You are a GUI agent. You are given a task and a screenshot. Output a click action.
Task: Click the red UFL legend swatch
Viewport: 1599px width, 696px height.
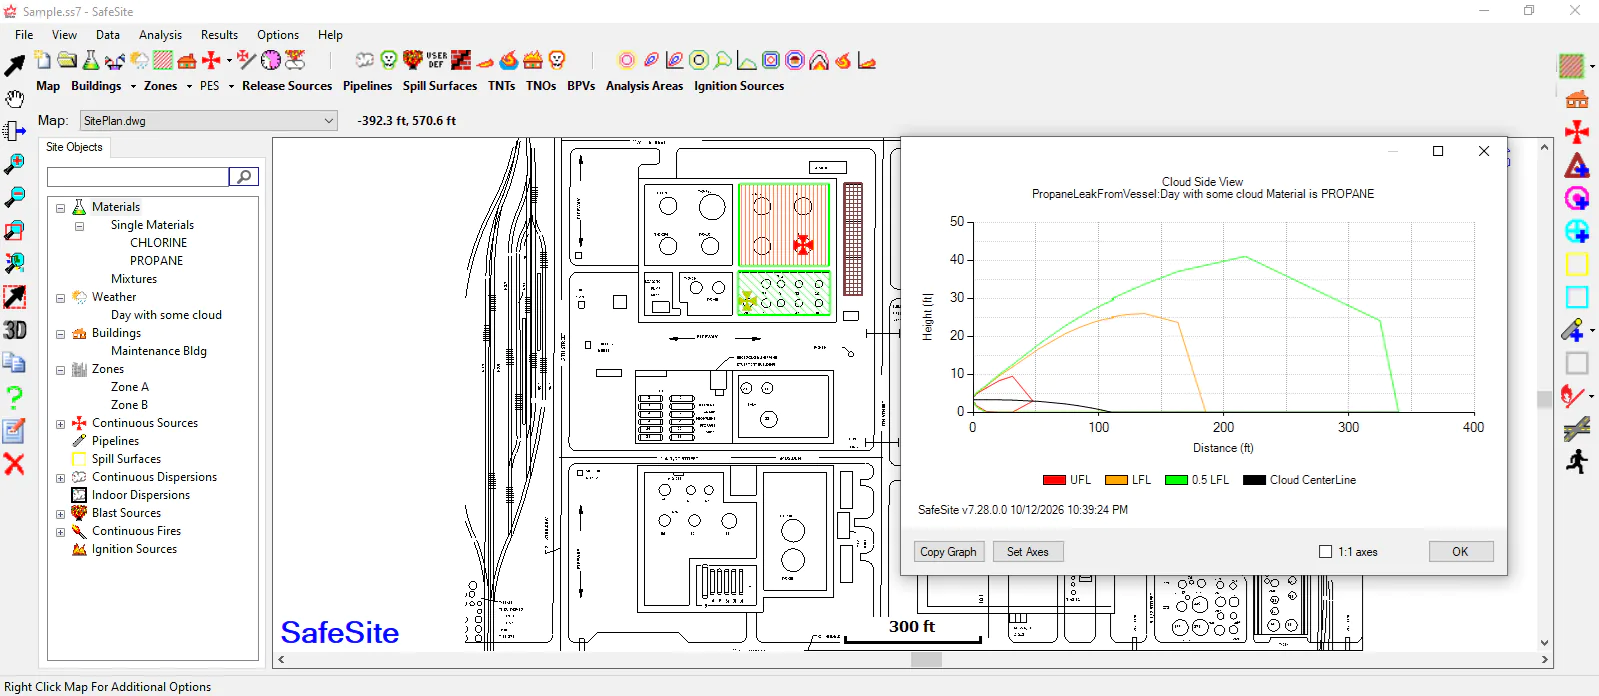[1054, 480]
